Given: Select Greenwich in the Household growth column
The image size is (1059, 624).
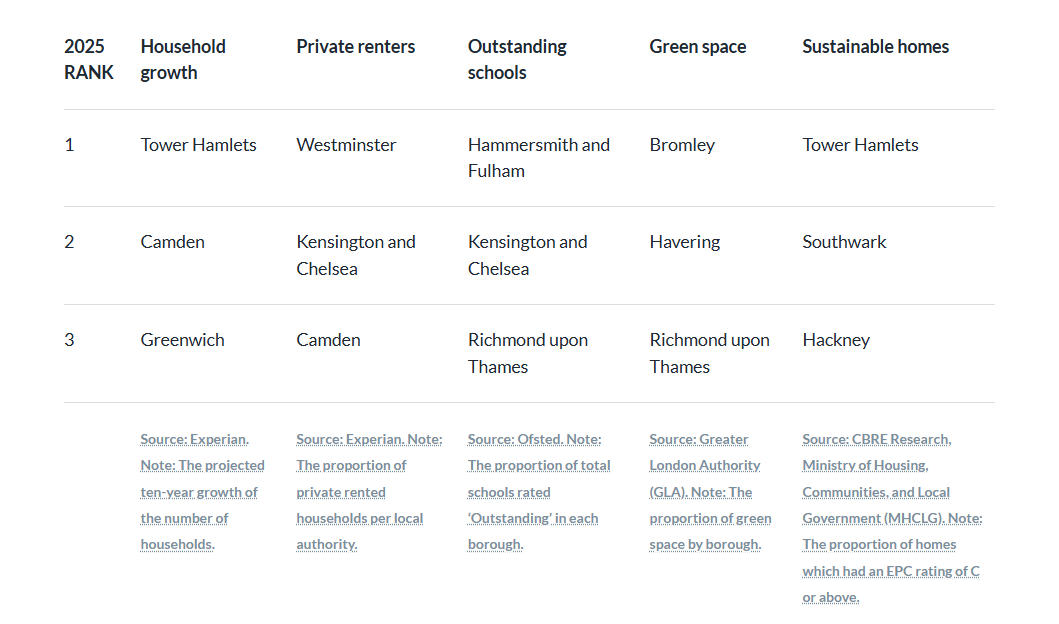Looking at the screenshot, I should point(182,340).
